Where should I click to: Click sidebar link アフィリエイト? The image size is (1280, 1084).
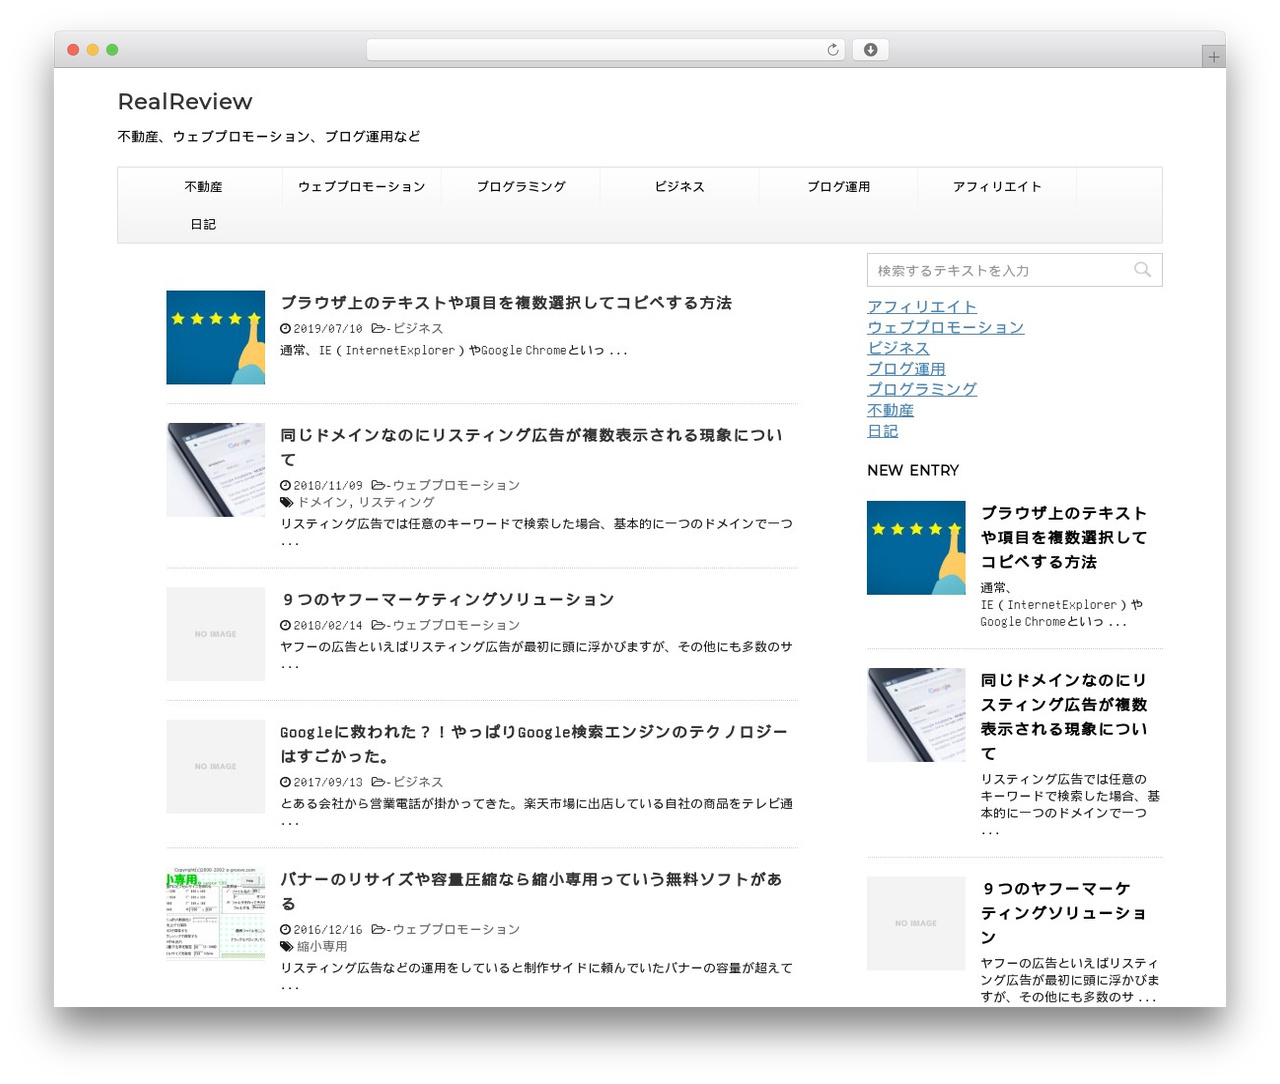coord(922,307)
